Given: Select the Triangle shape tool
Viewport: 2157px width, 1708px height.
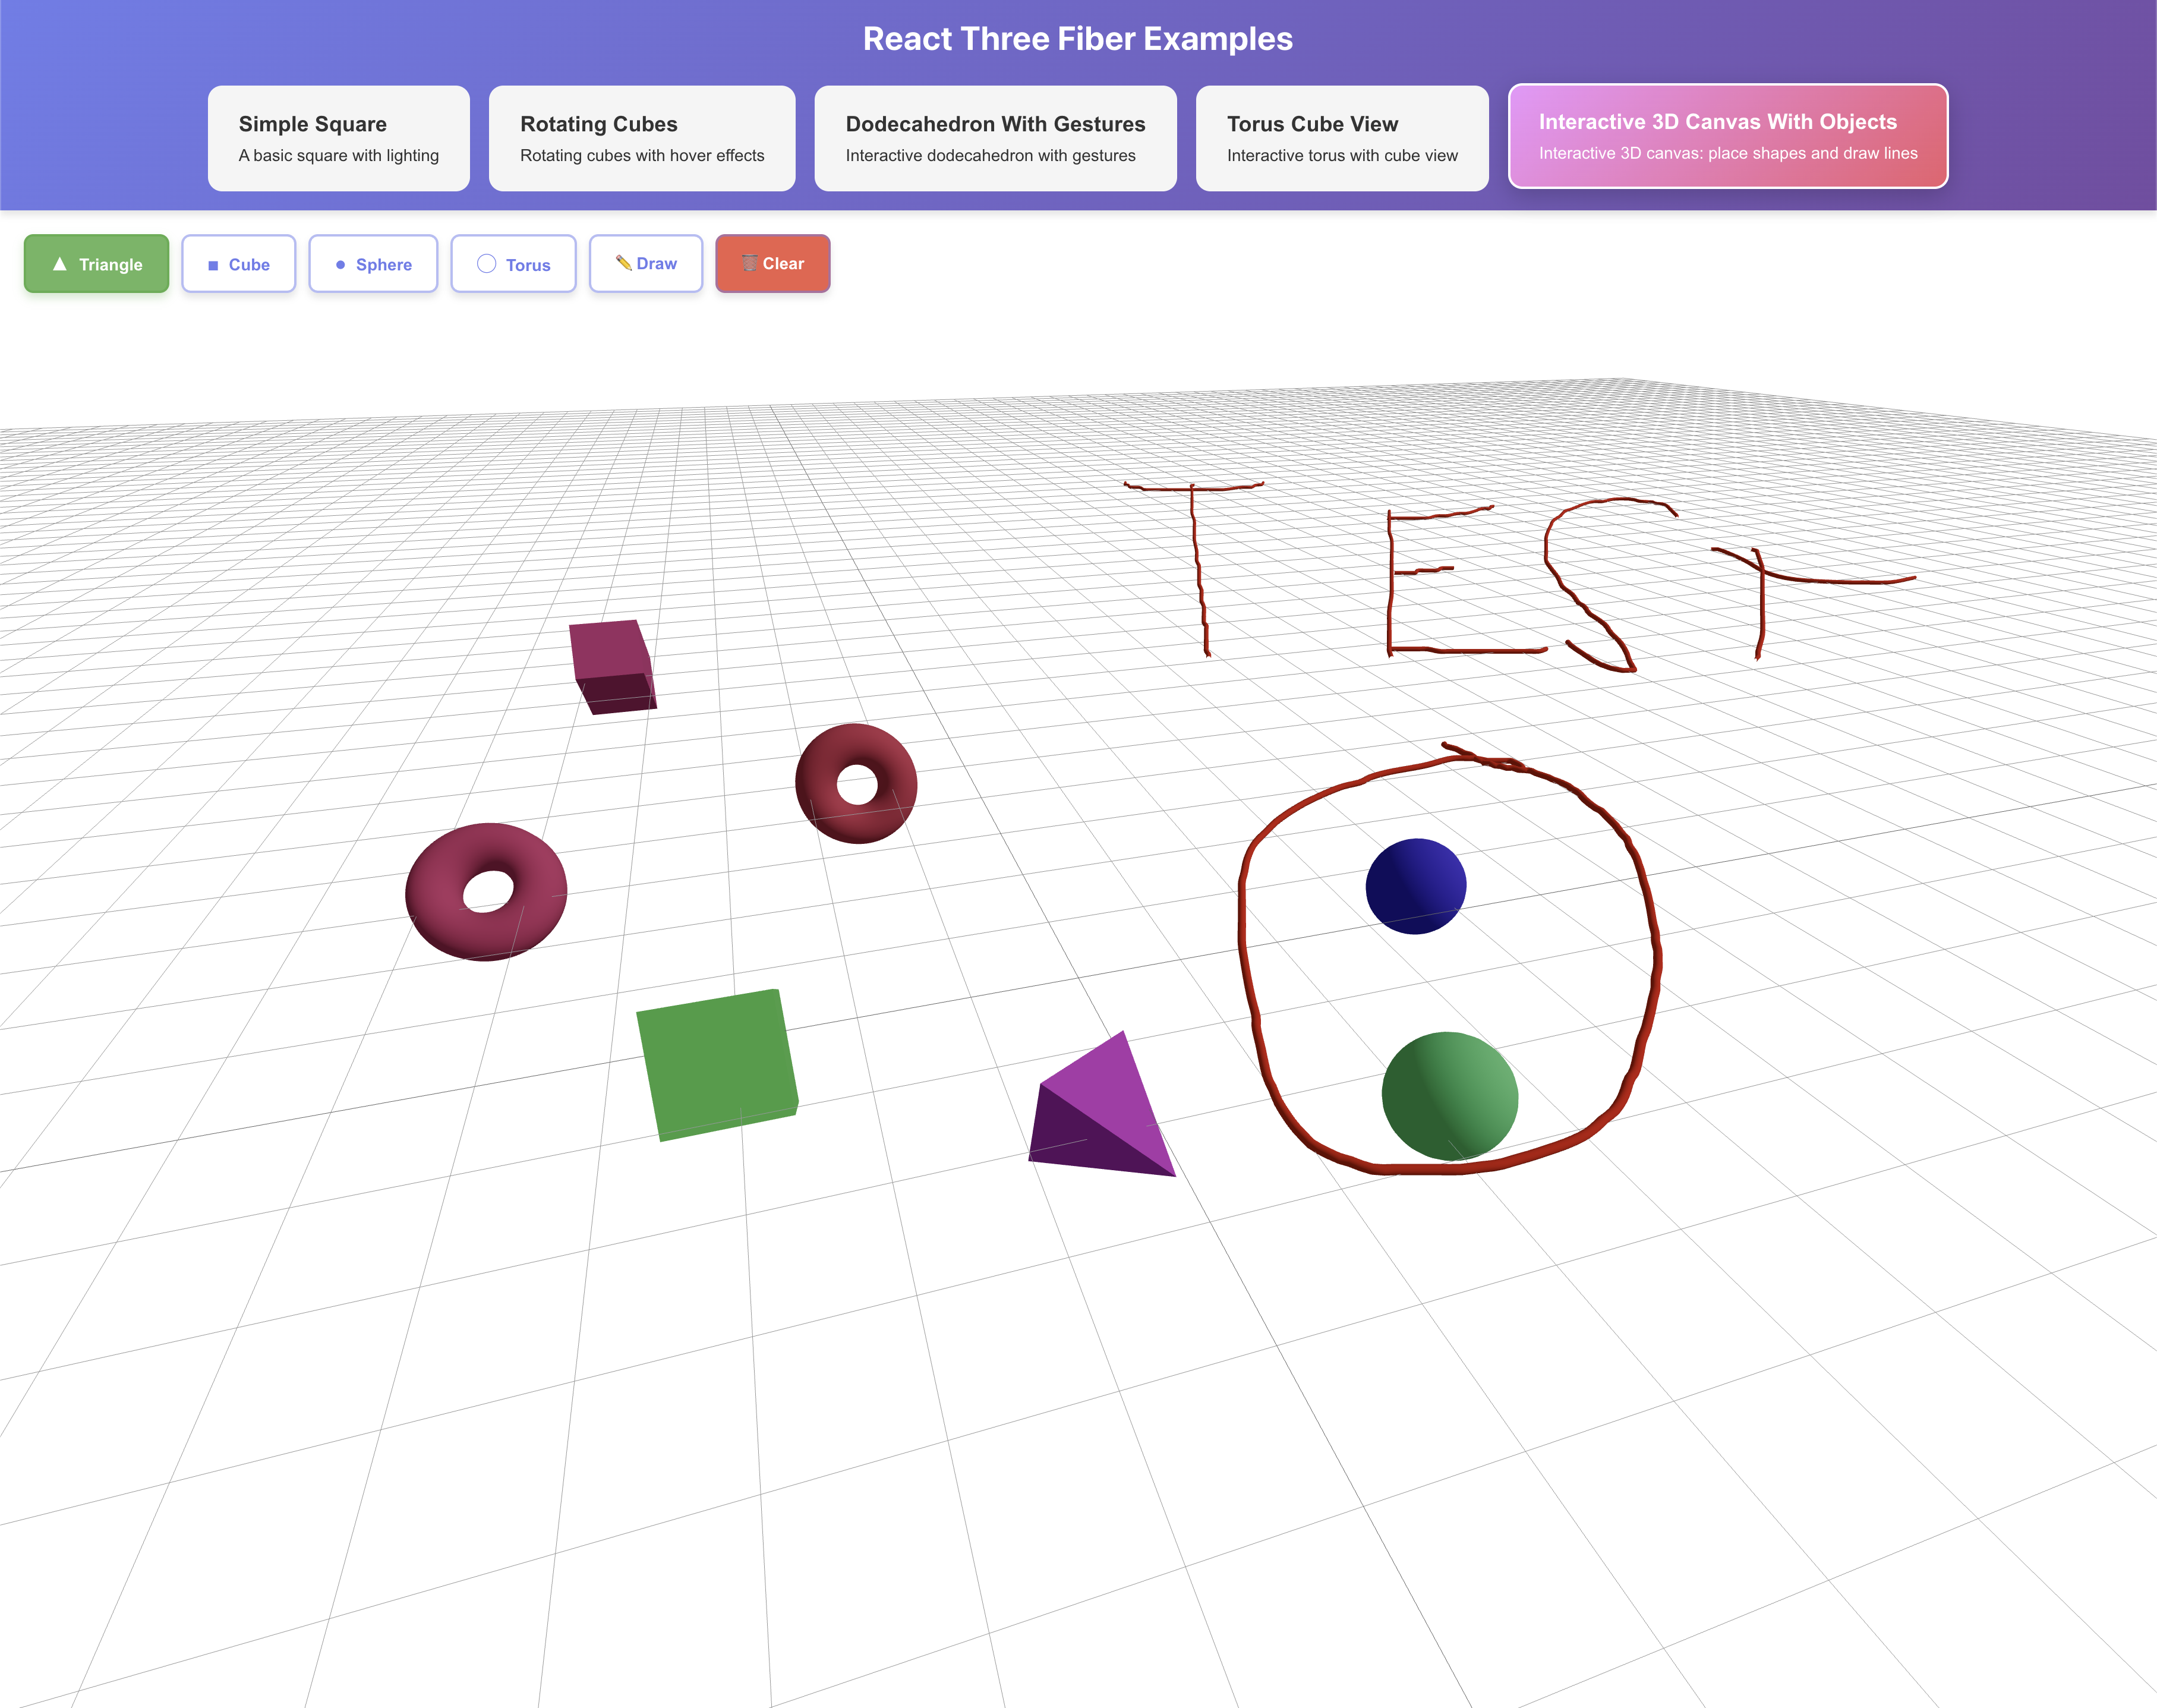Looking at the screenshot, I should (96, 264).
